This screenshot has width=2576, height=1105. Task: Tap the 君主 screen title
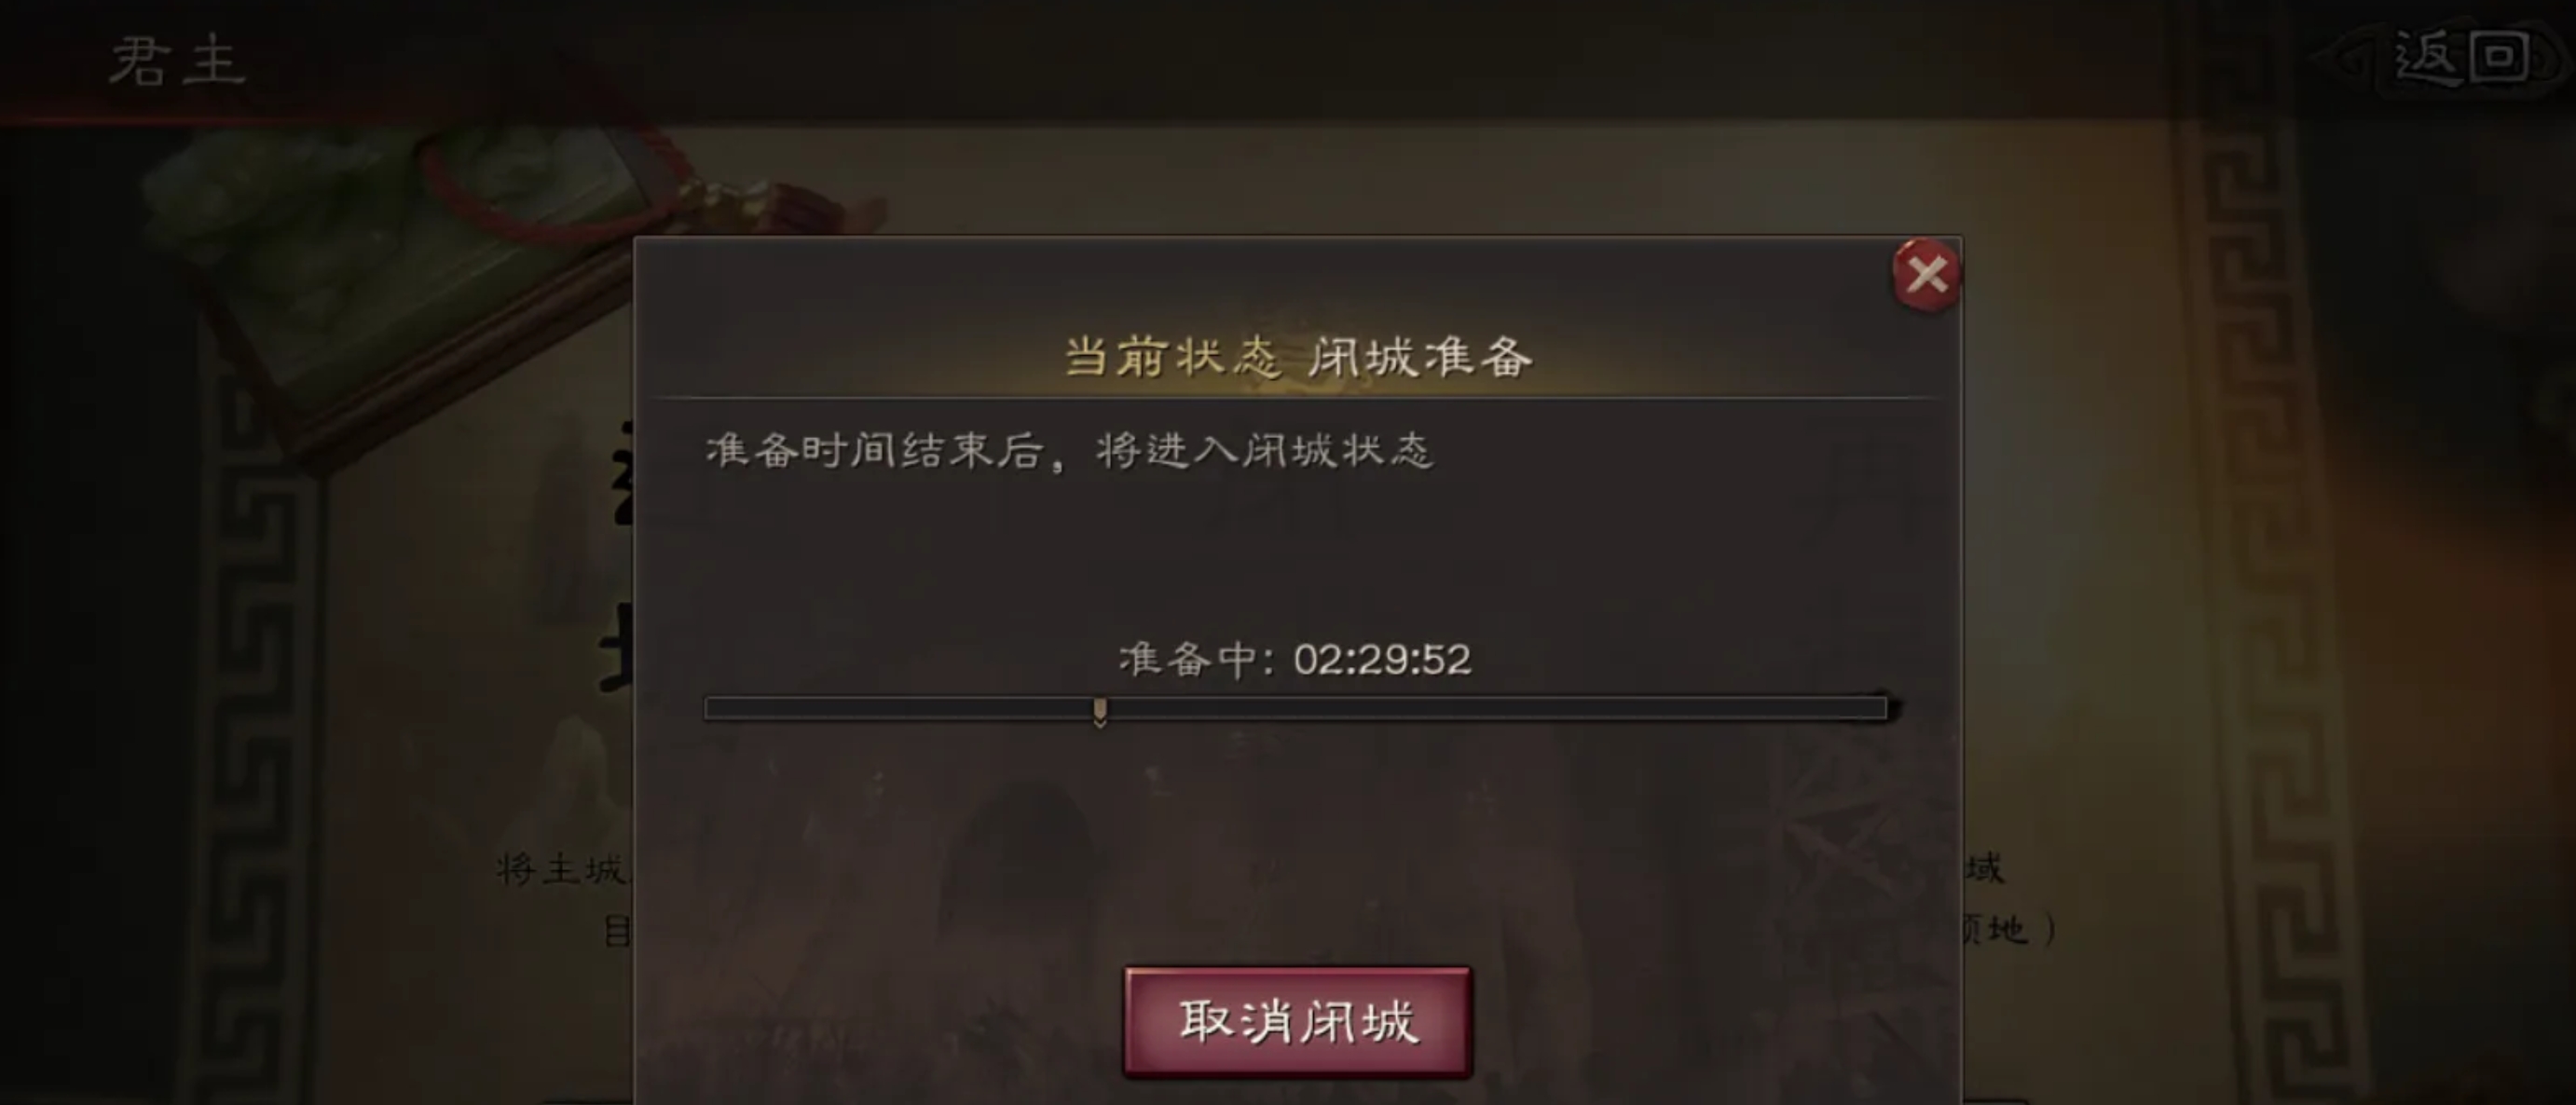pos(178,61)
